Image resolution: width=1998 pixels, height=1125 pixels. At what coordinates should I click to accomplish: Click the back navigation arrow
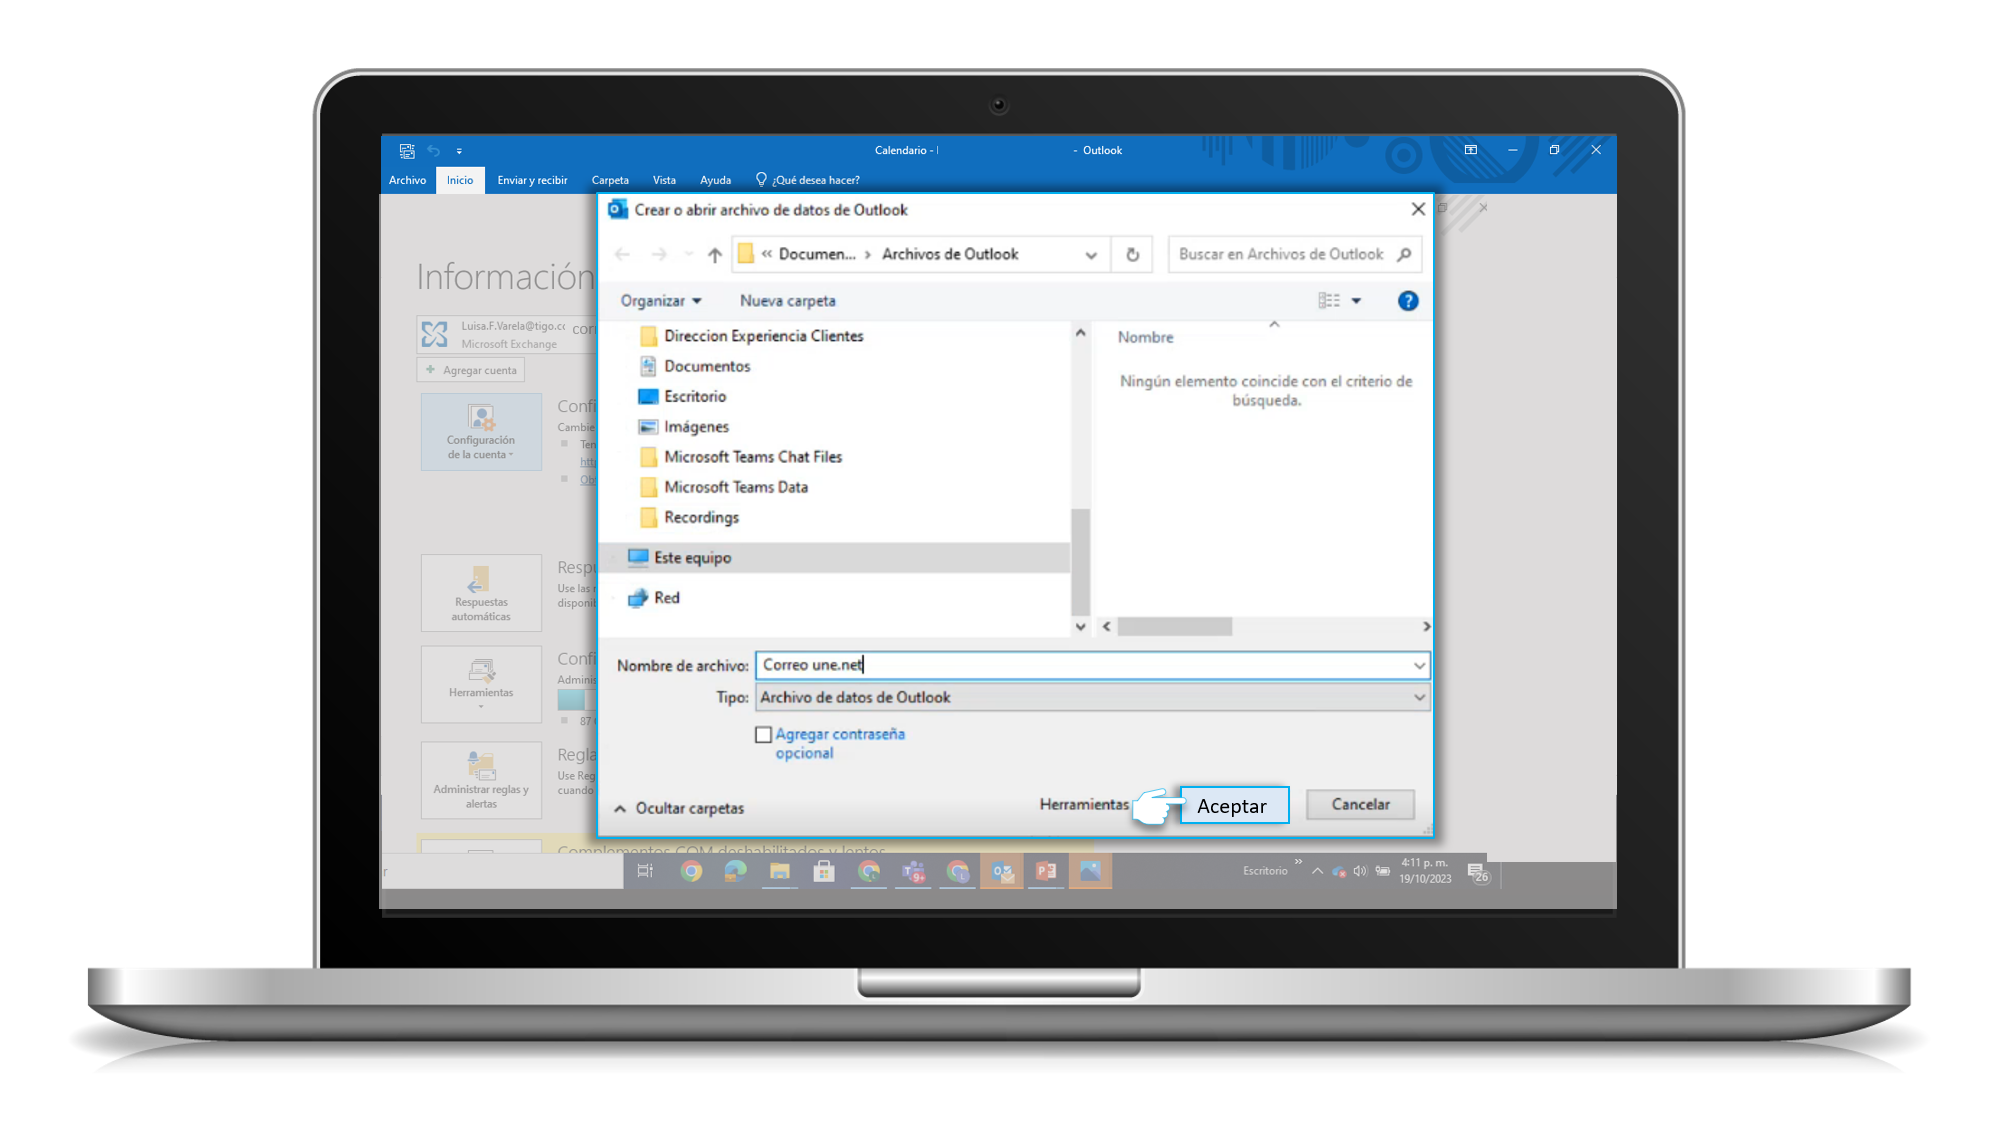(622, 255)
